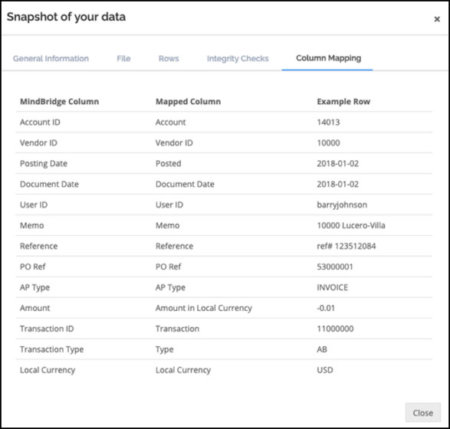
Task: Click the USD currency value
Action: coord(325,370)
